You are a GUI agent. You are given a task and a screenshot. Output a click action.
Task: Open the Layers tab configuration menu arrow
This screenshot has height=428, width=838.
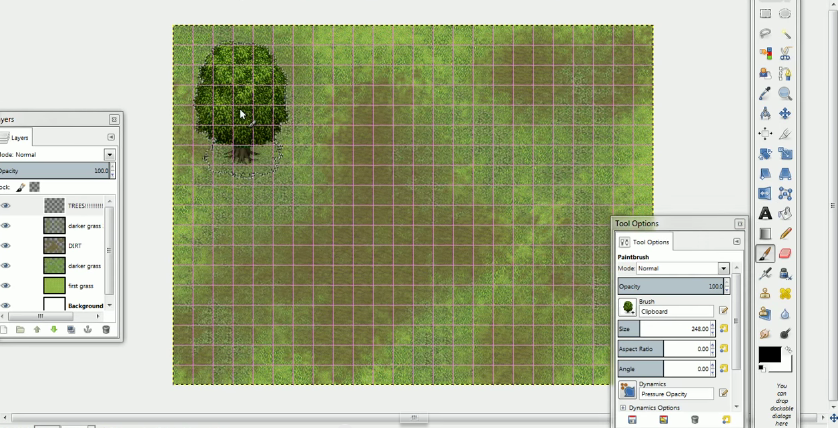pyautogui.click(x=111, y=137)
